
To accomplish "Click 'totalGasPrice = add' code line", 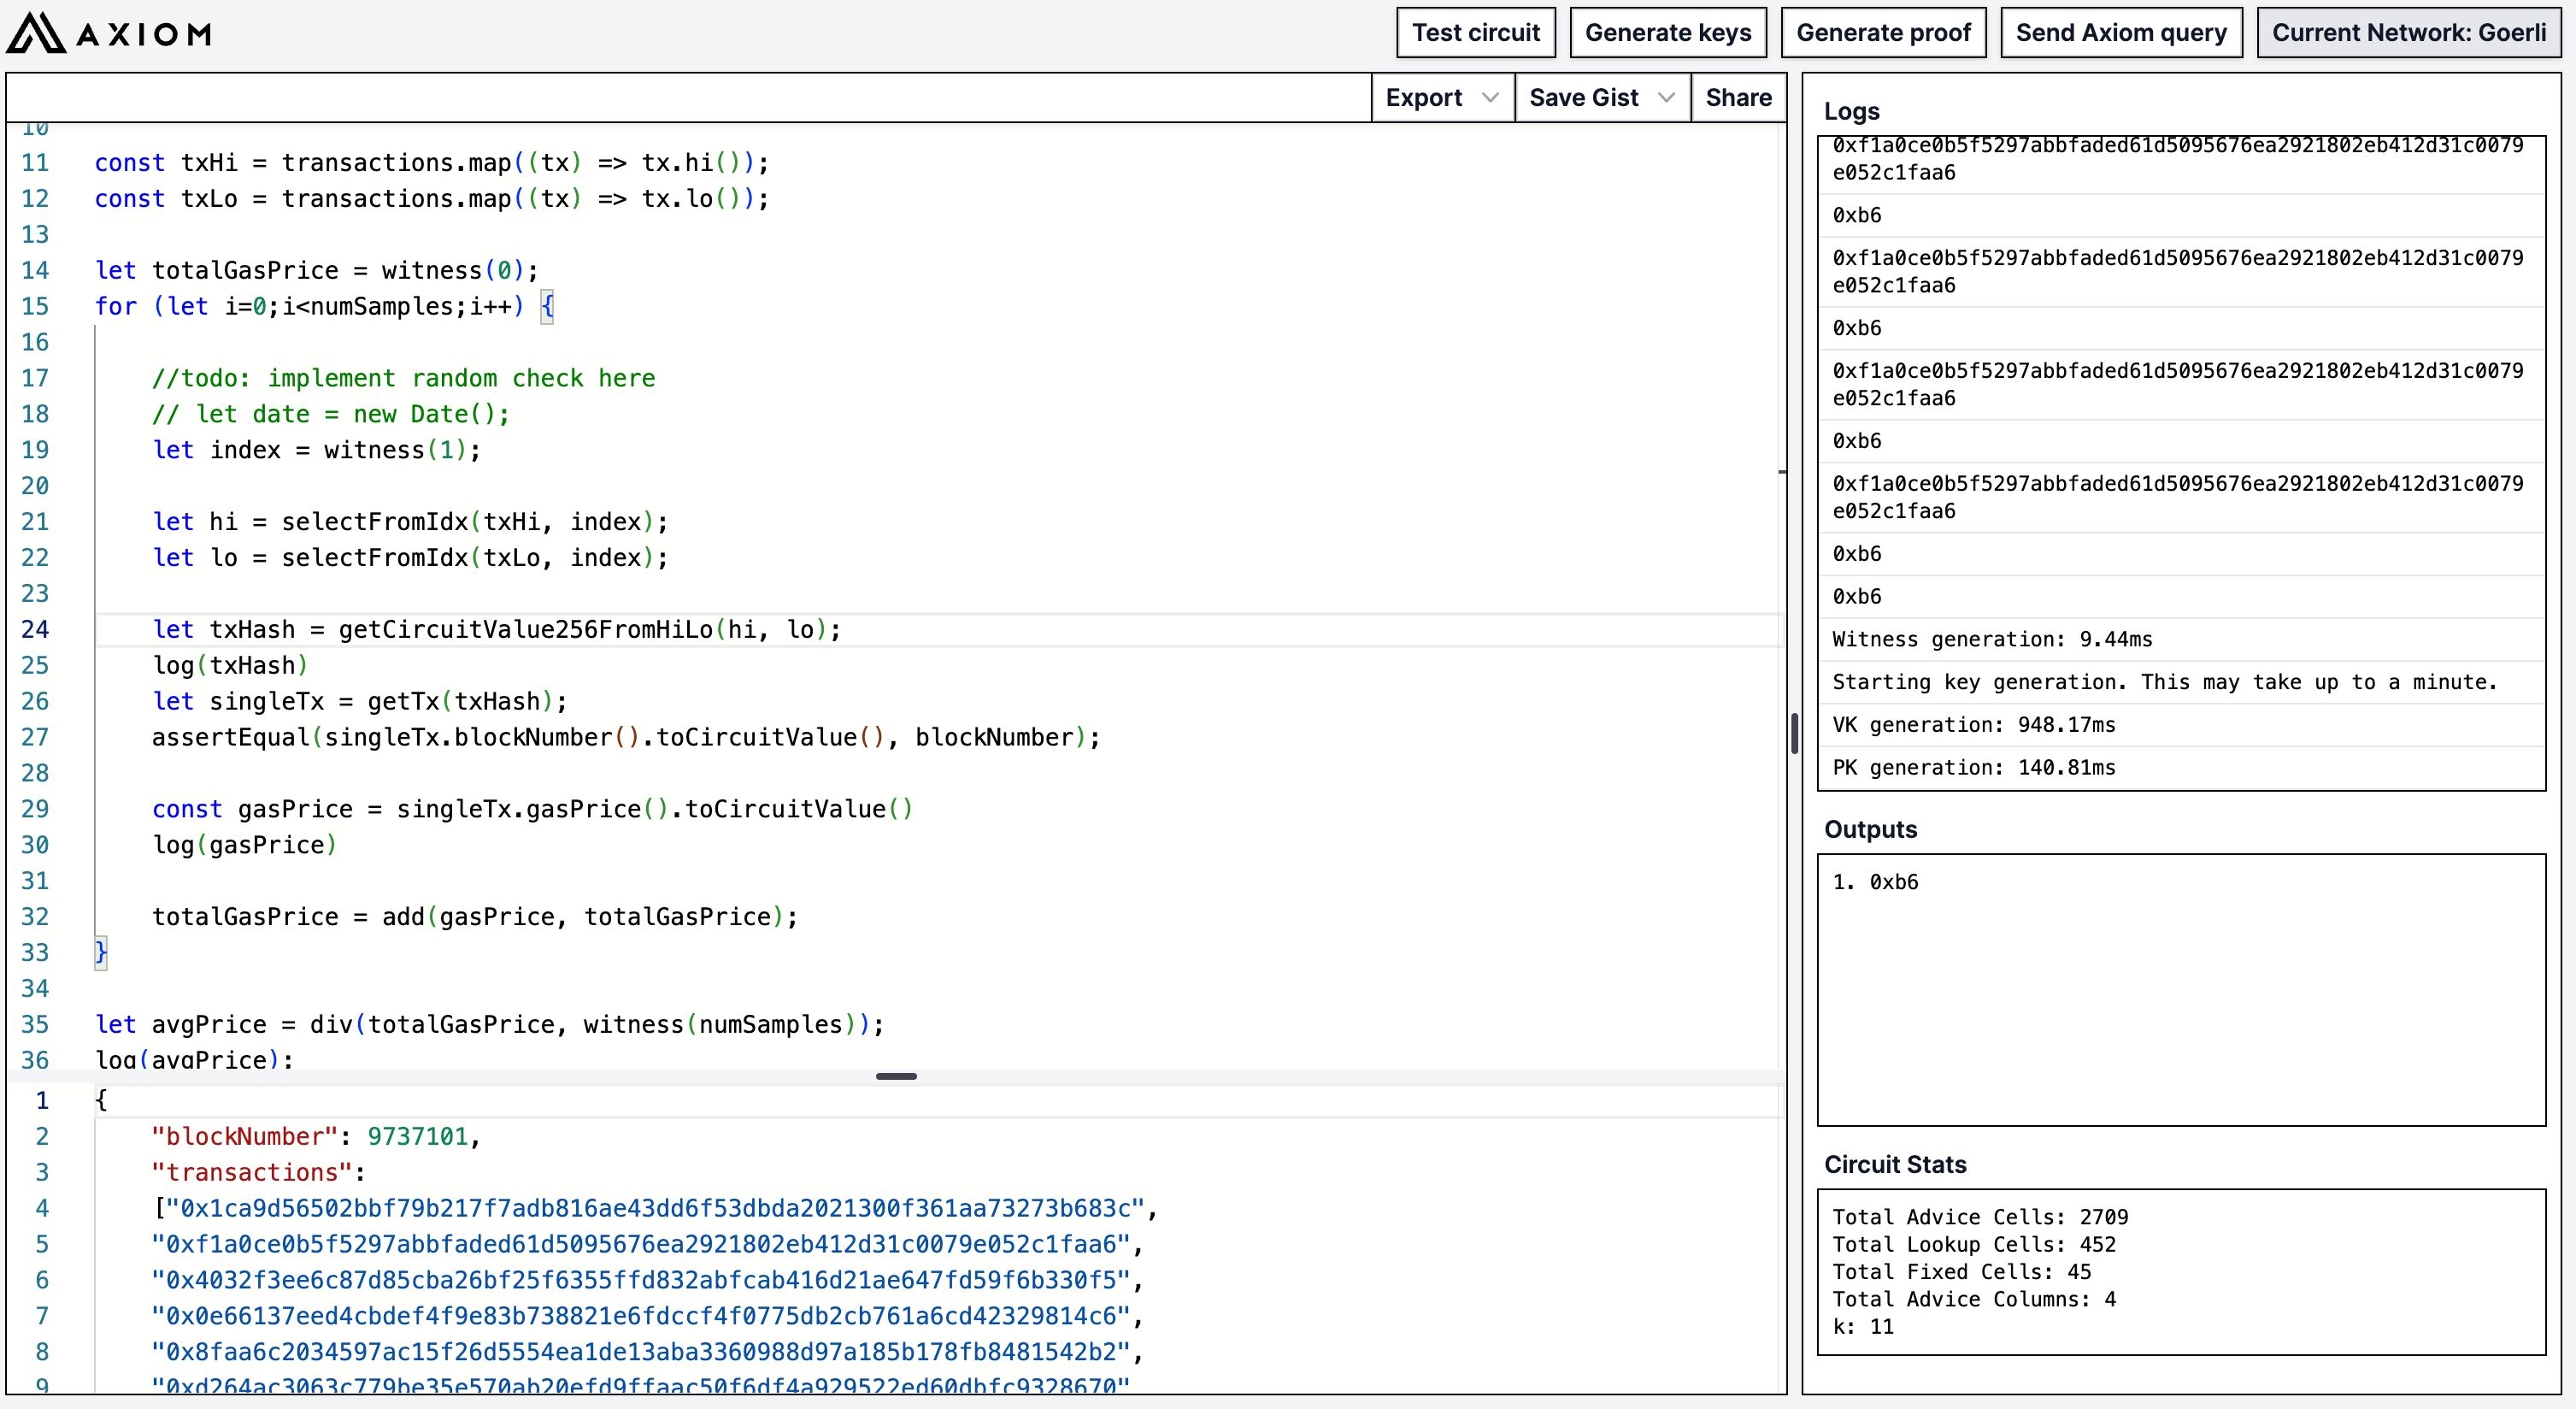I will pos(475,917).
